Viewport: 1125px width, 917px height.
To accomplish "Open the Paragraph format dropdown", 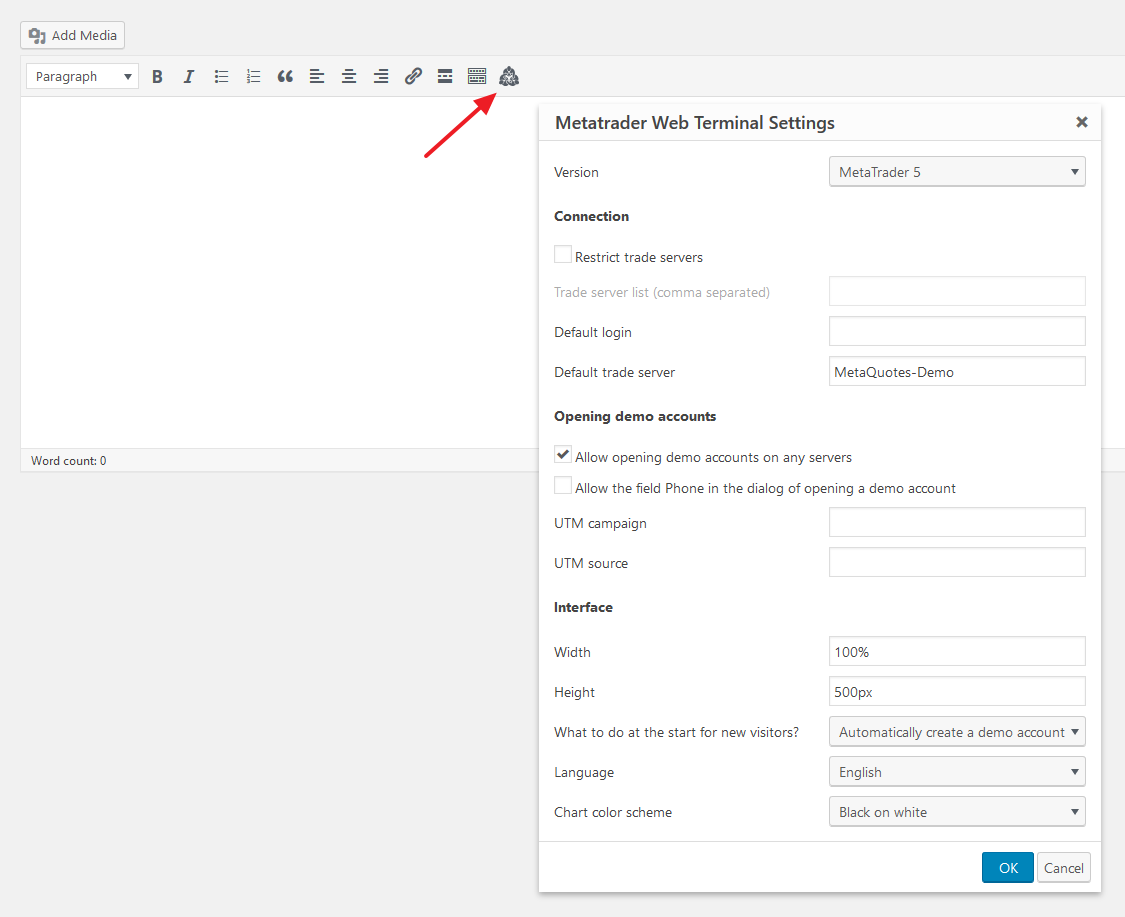I will click(82, 76).
